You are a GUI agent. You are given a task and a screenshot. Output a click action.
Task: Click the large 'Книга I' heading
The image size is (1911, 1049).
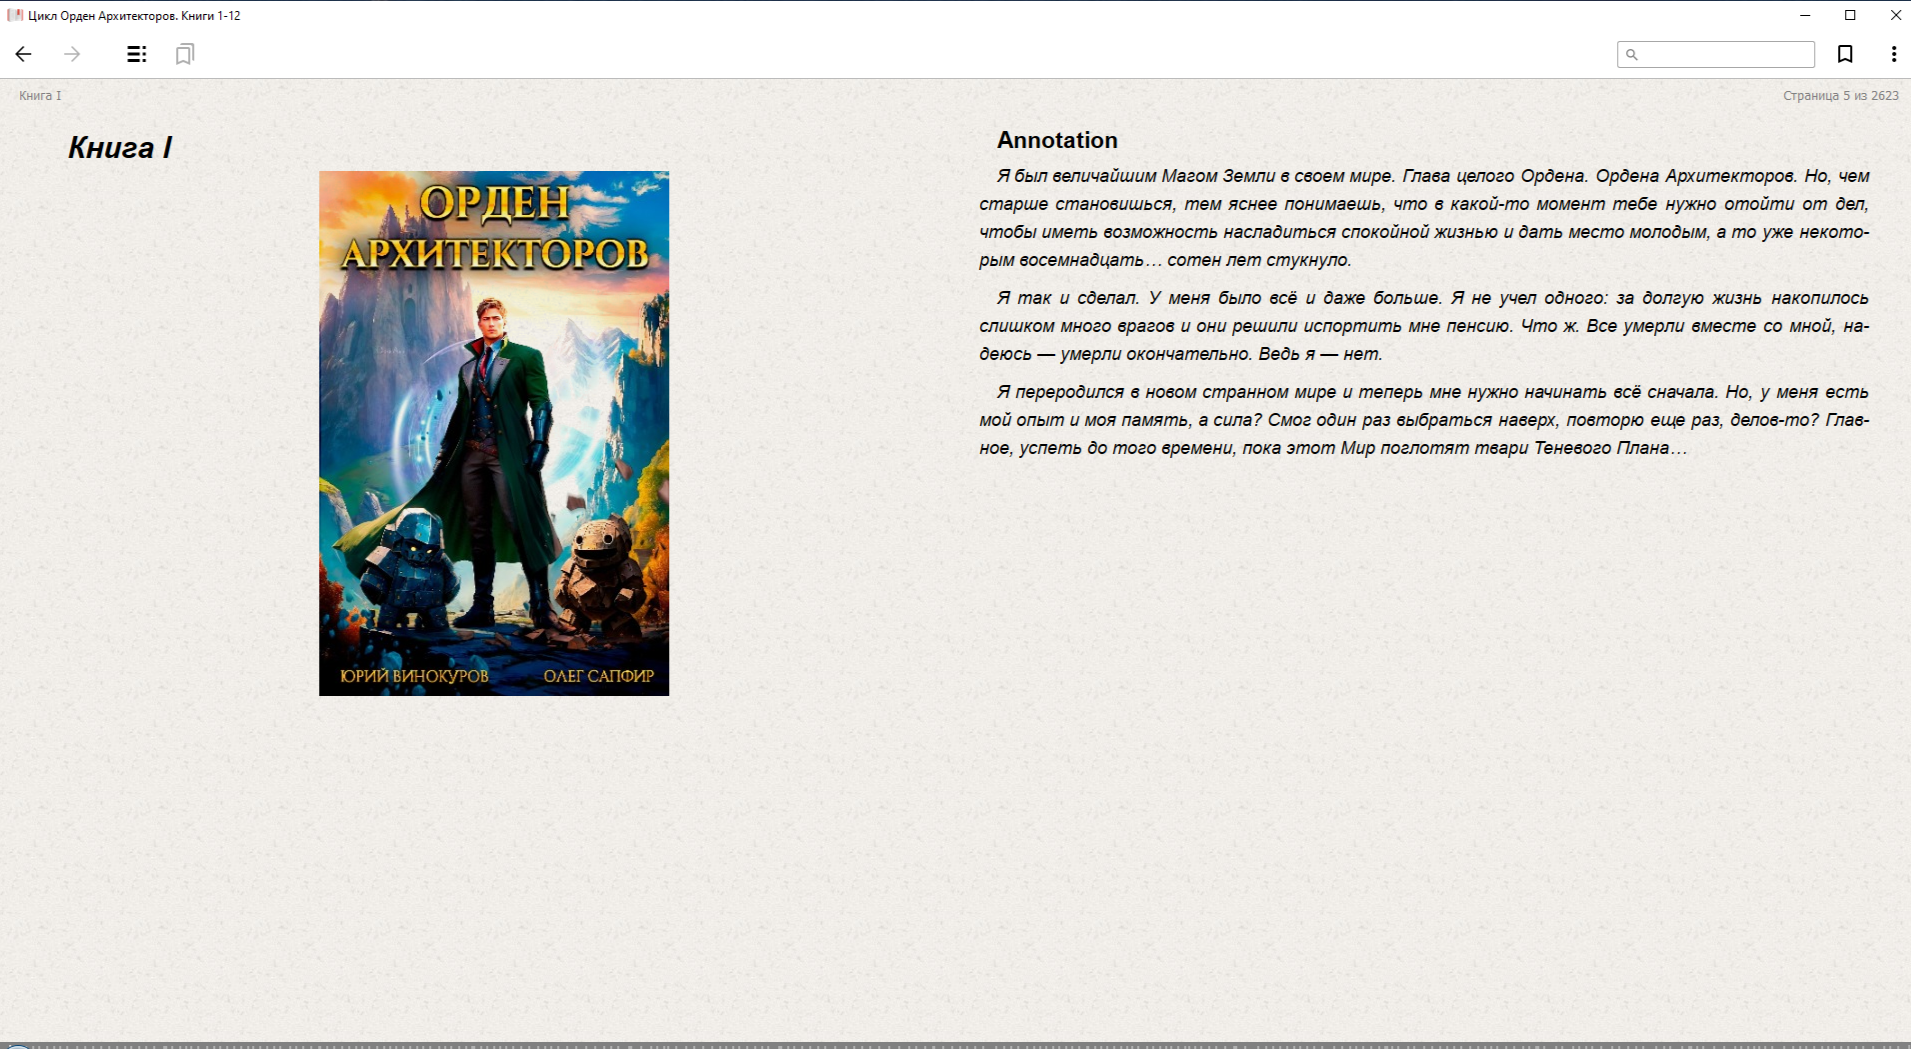tap(120, 148)
